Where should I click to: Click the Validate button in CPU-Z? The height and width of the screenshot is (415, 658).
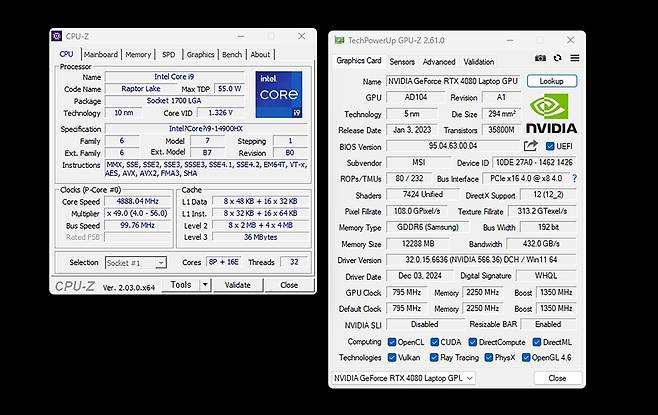[x=238, y=285]
